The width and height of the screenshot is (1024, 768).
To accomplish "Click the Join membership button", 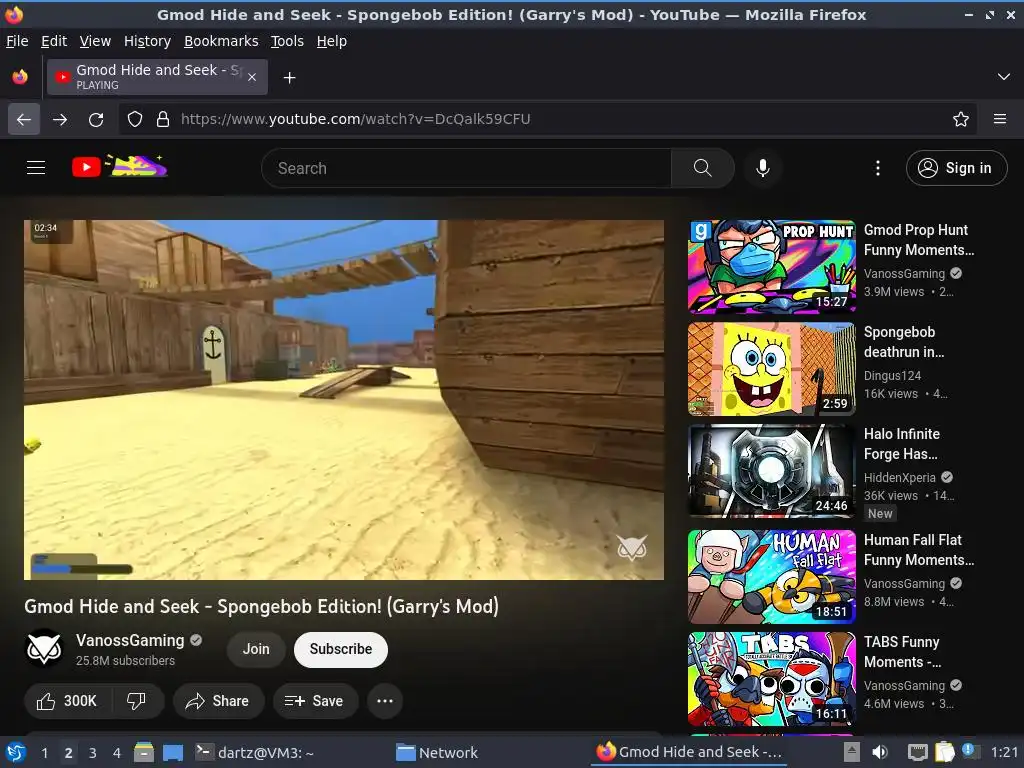I will click(x=256, y=649).
